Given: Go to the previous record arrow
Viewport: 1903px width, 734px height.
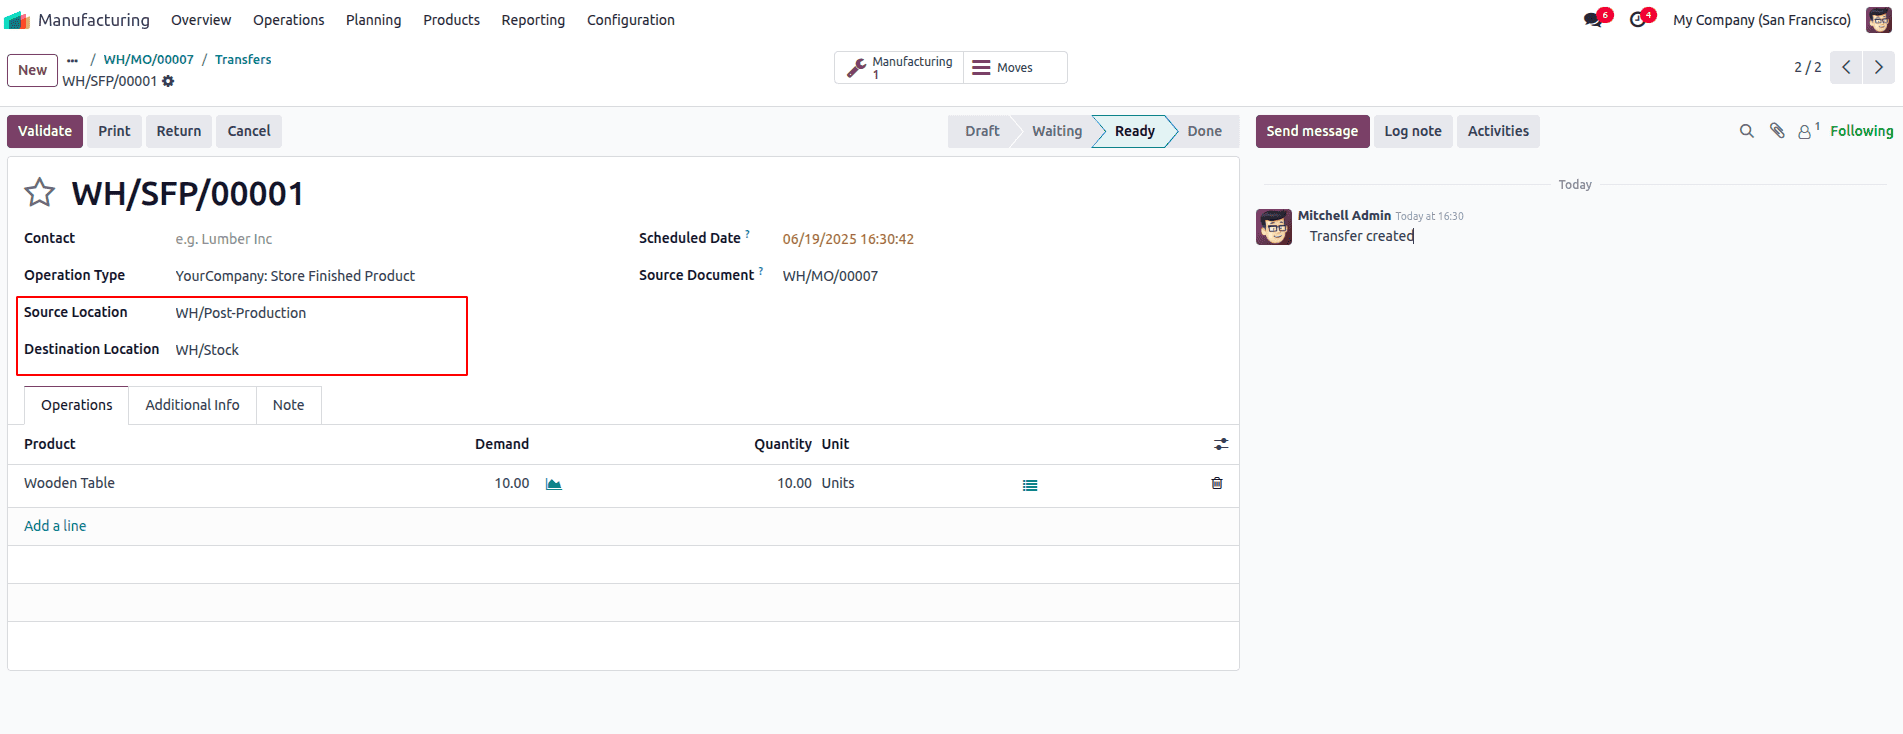Looking at the screenshot, I should pos(1847,67).
